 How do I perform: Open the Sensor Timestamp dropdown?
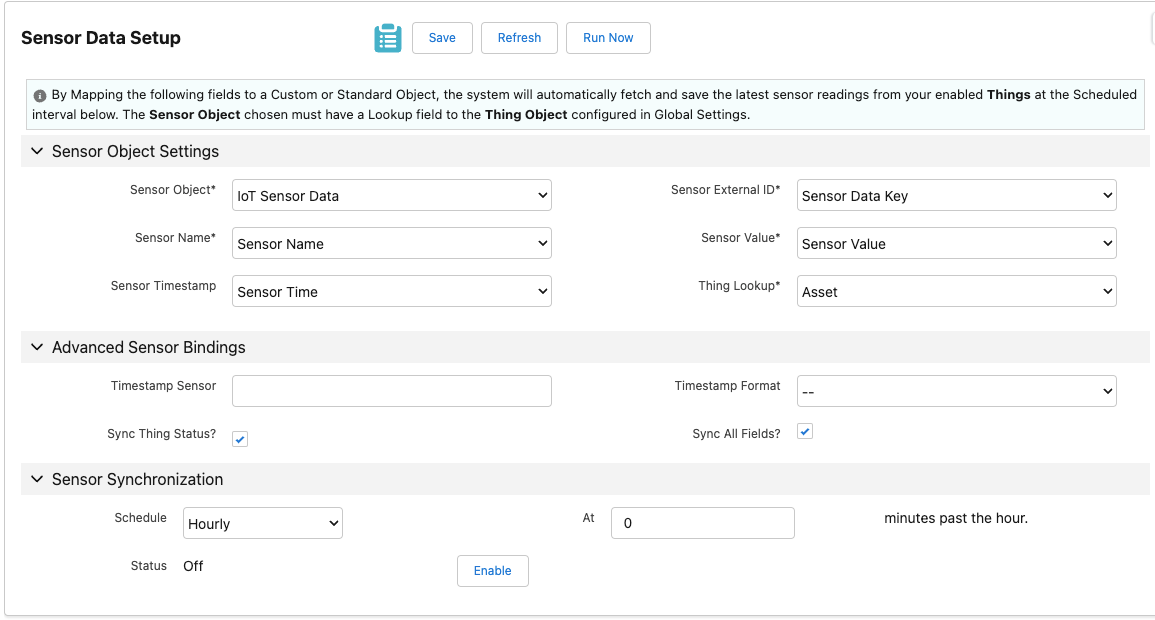pyautogui.click(x=392, y=291)
